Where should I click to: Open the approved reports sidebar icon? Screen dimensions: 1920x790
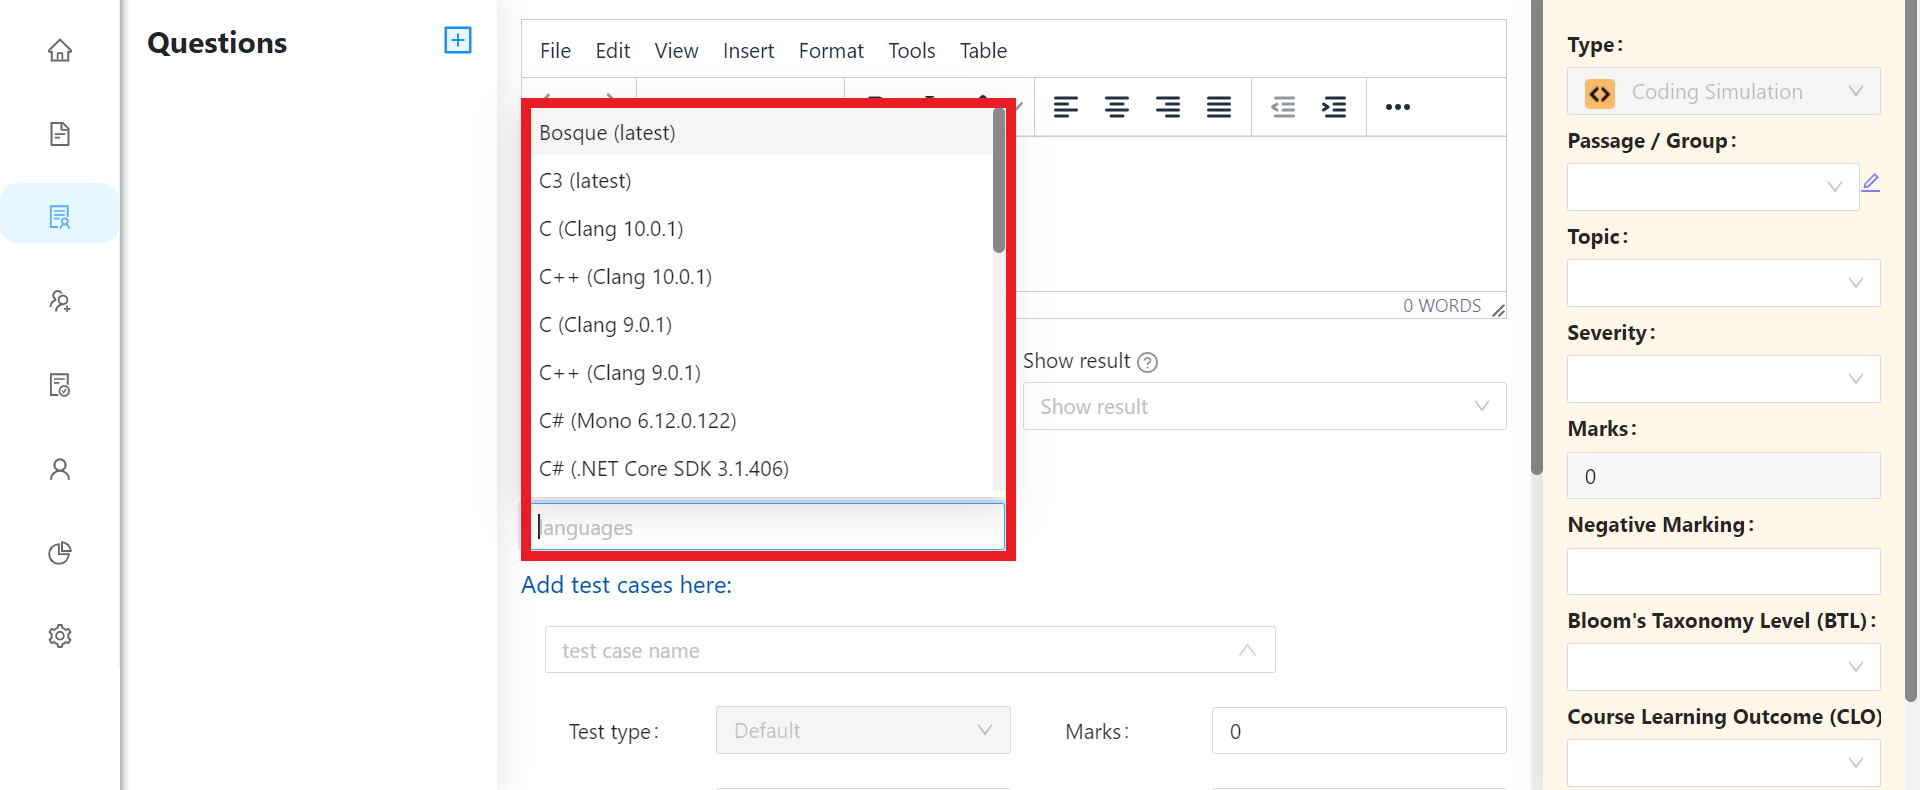point(60,385)
